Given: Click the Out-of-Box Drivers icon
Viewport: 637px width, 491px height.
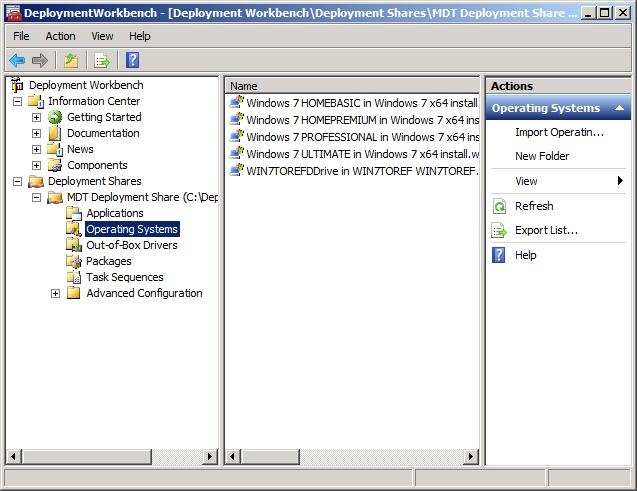Looking at the screenshot, I should click(x=74, y=245).
